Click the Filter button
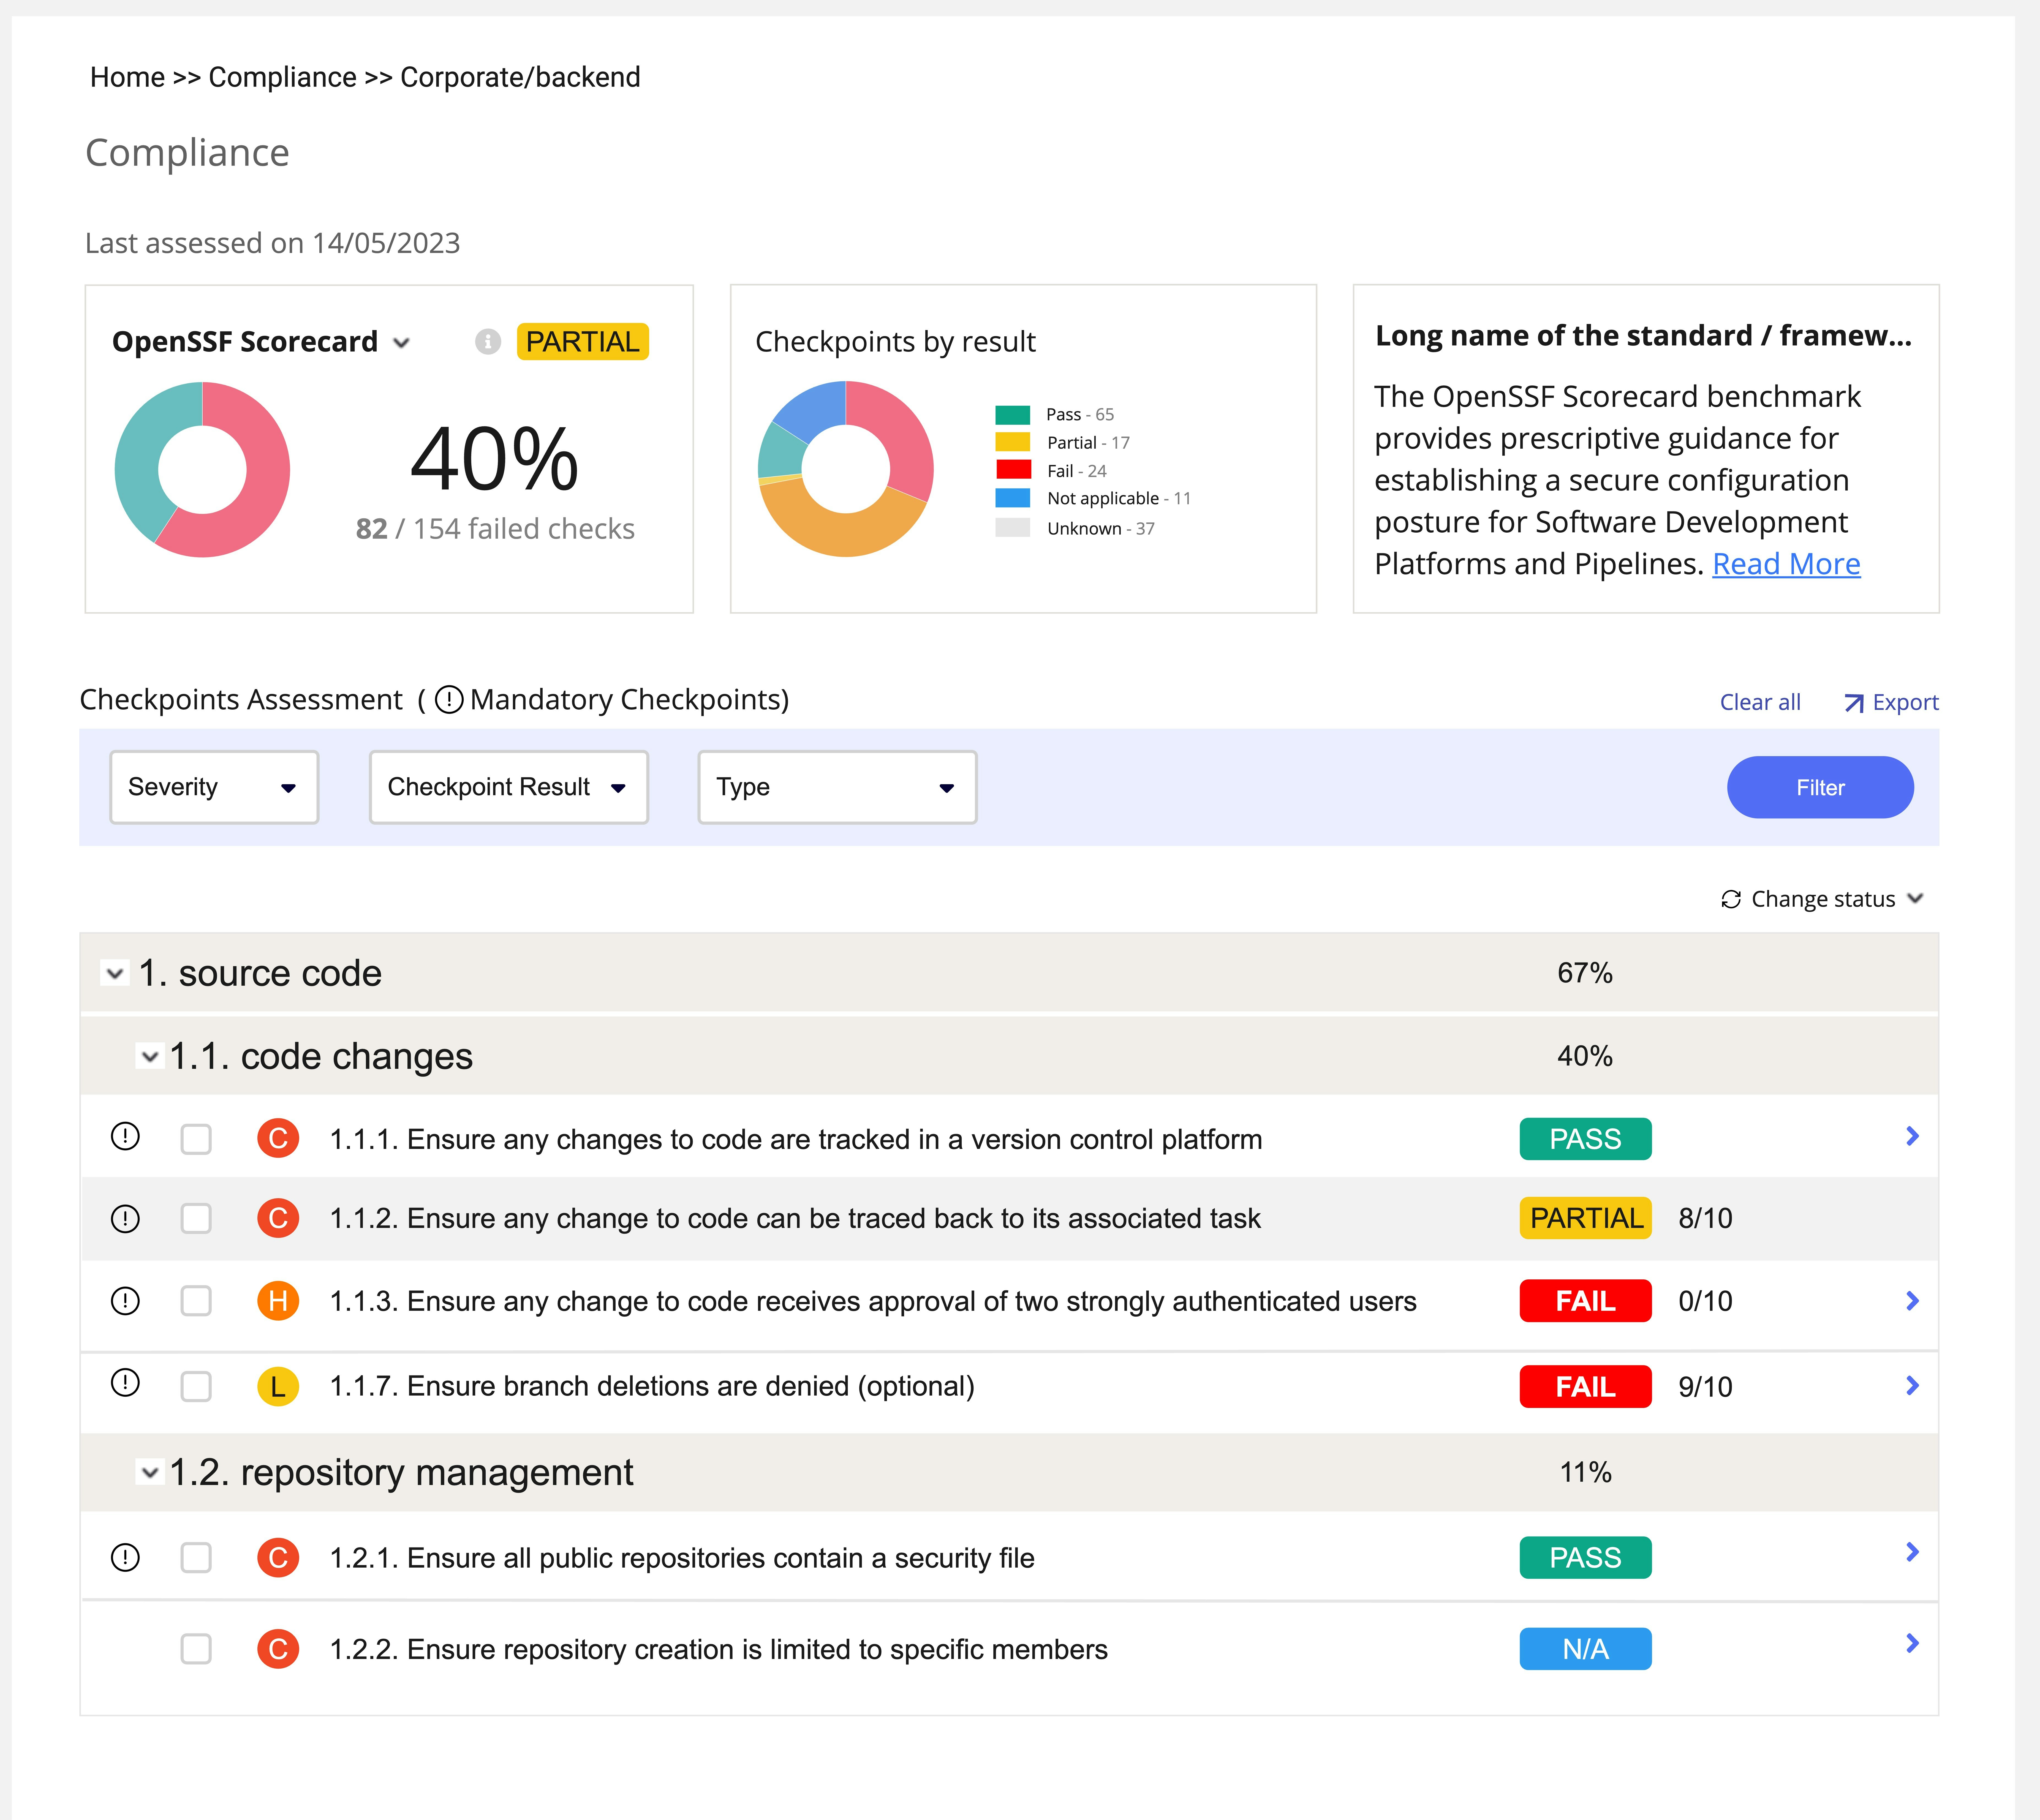The height and width of the screenshot is (1820, 2040). 1820,787
